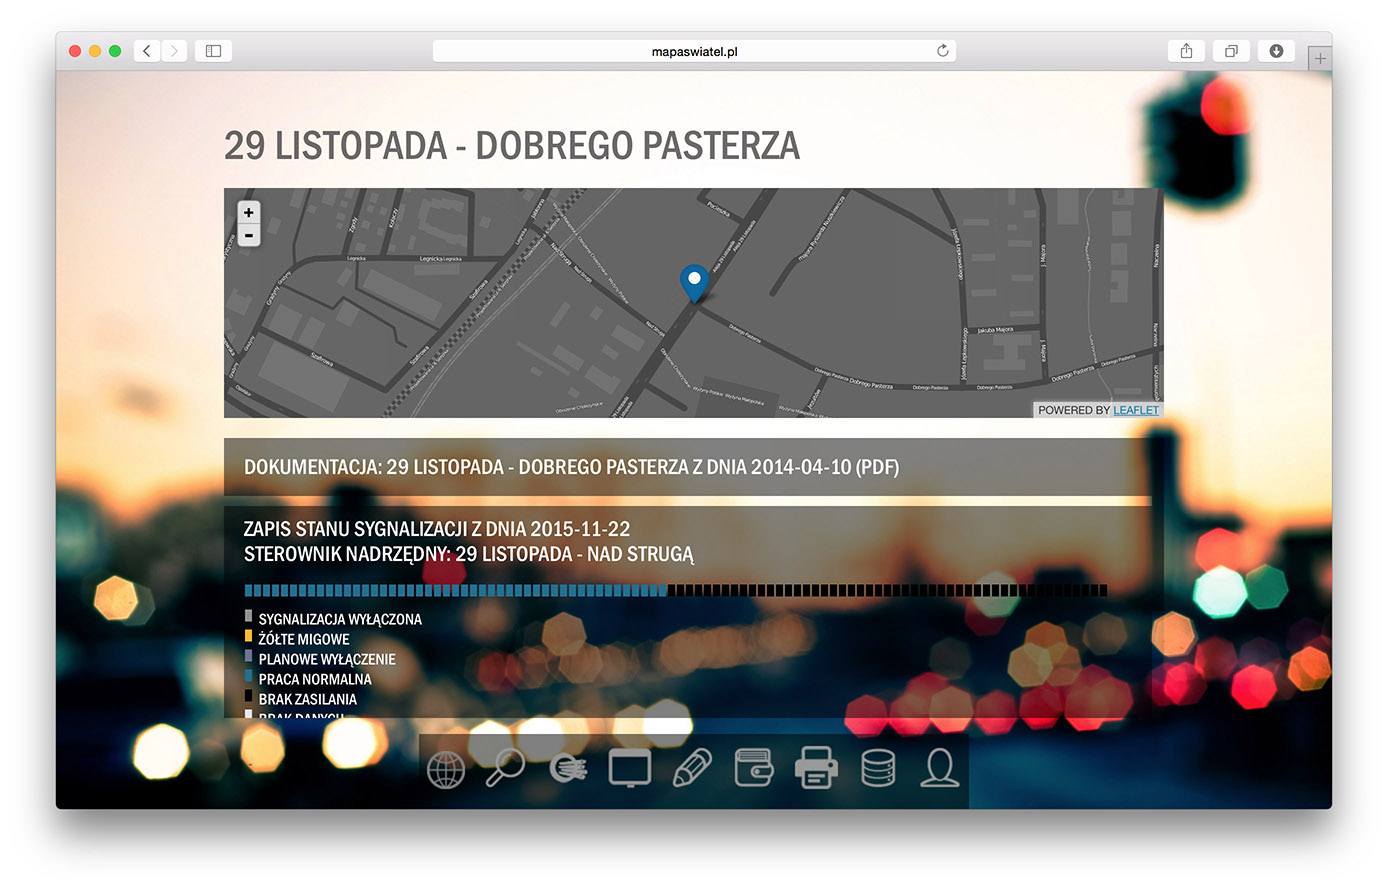The image size is (1388, 889).
Task: Zoom in on the map with plus button
Action: (249, 212)
